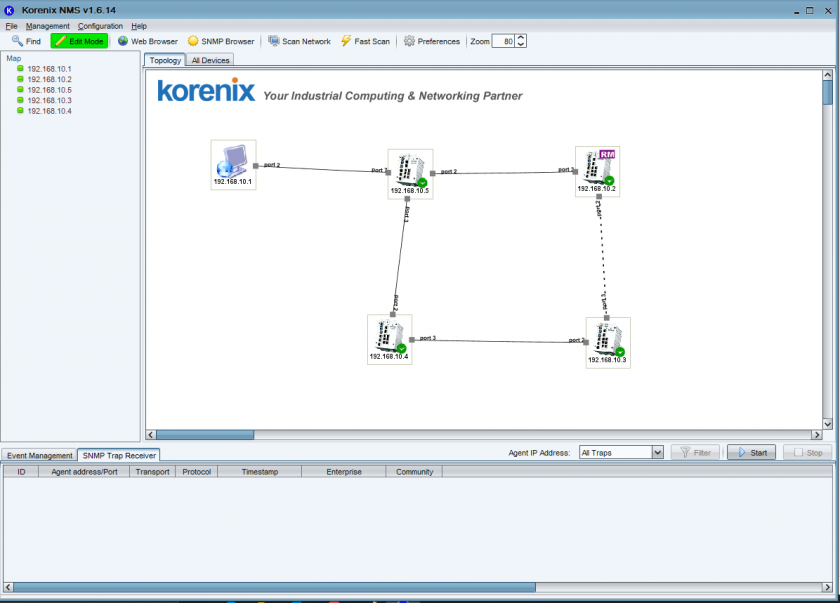Screen dimensions: 840x603
Task: Sort by the Community column header
Action: click(x=414, y=472)
